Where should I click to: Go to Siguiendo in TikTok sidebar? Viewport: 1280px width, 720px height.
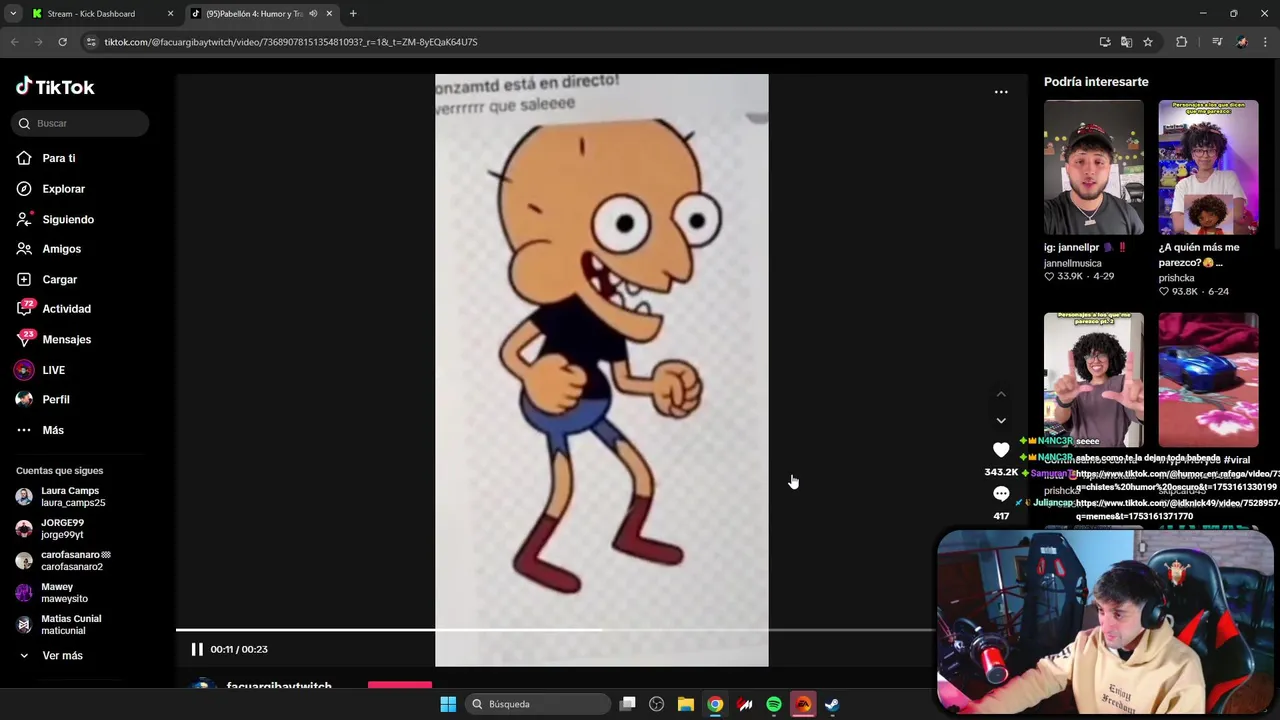(x=55, y=219)
